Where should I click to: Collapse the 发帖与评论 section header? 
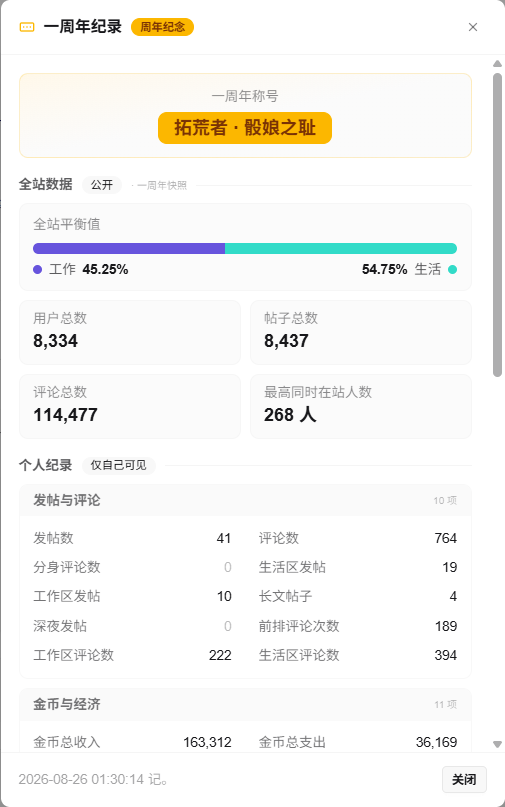tap(245, 500)
